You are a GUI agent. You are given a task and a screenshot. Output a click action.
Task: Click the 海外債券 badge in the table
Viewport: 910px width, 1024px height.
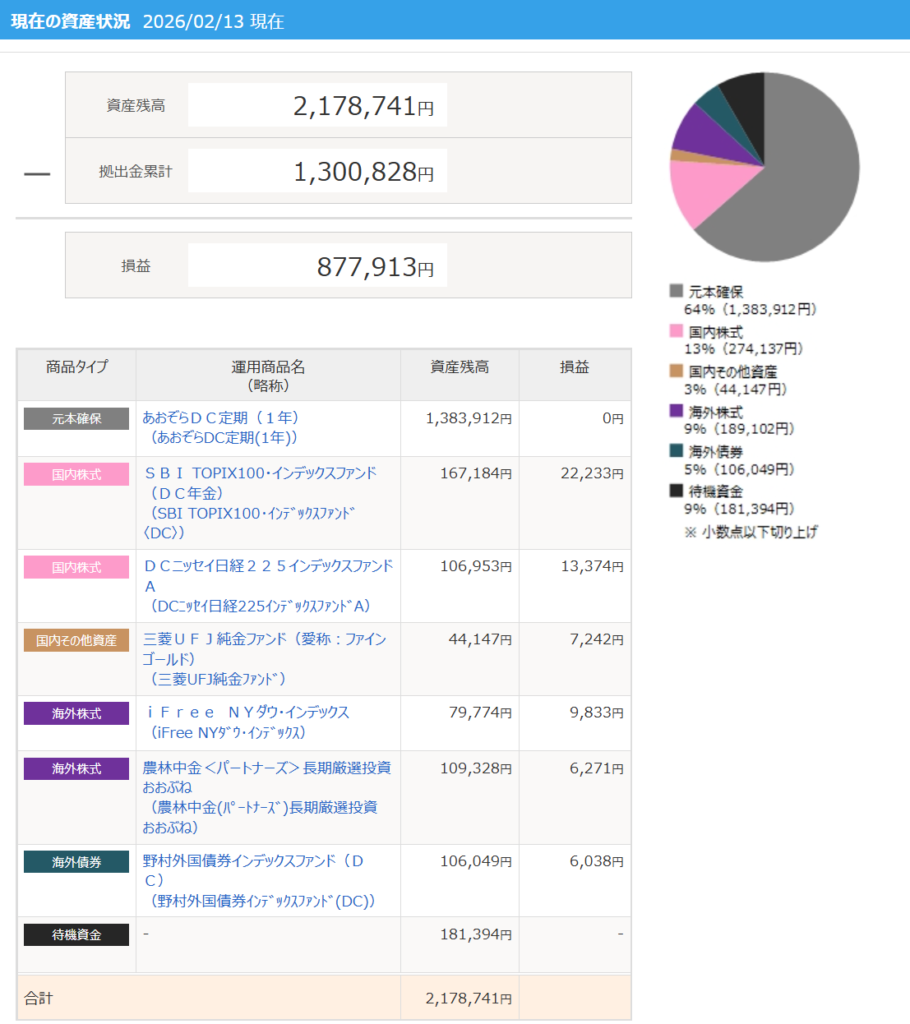[76, 861]
